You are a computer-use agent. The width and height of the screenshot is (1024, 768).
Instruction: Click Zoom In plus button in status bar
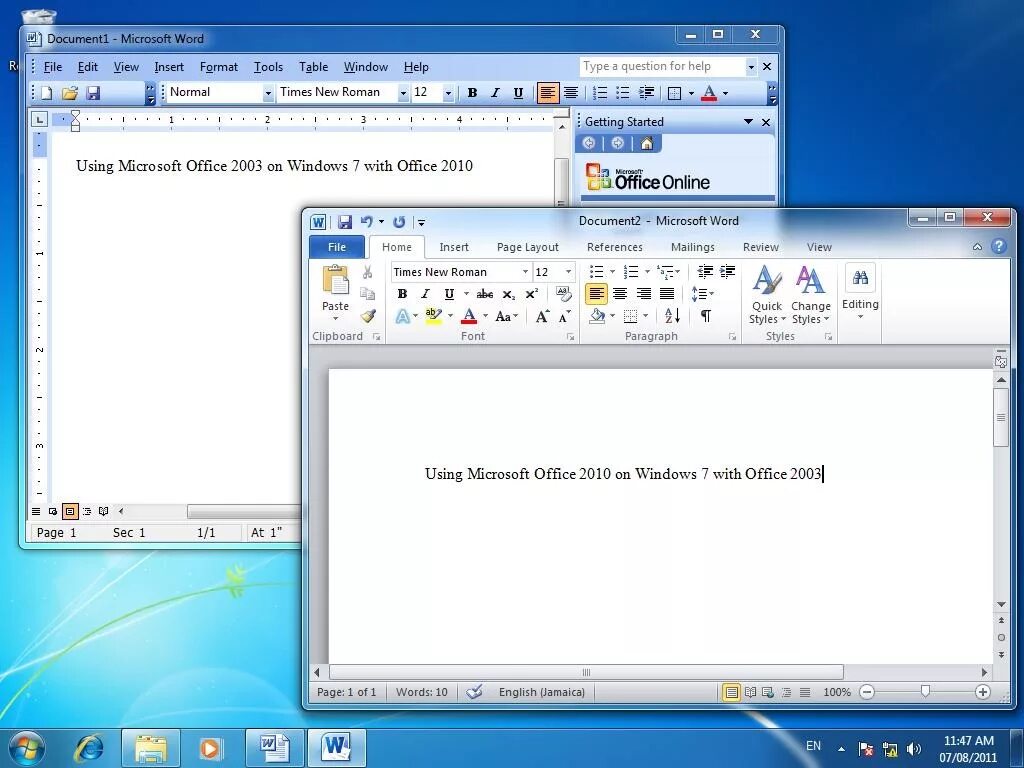click(982, 692)
